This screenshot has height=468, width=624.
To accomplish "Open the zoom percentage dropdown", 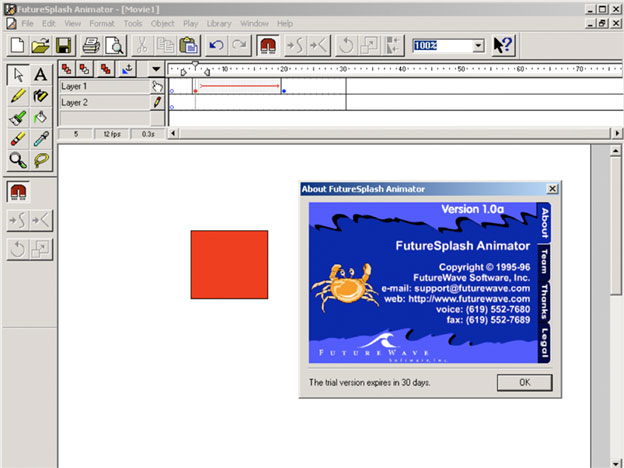I will pyautogui.click(x=478, y=46).
